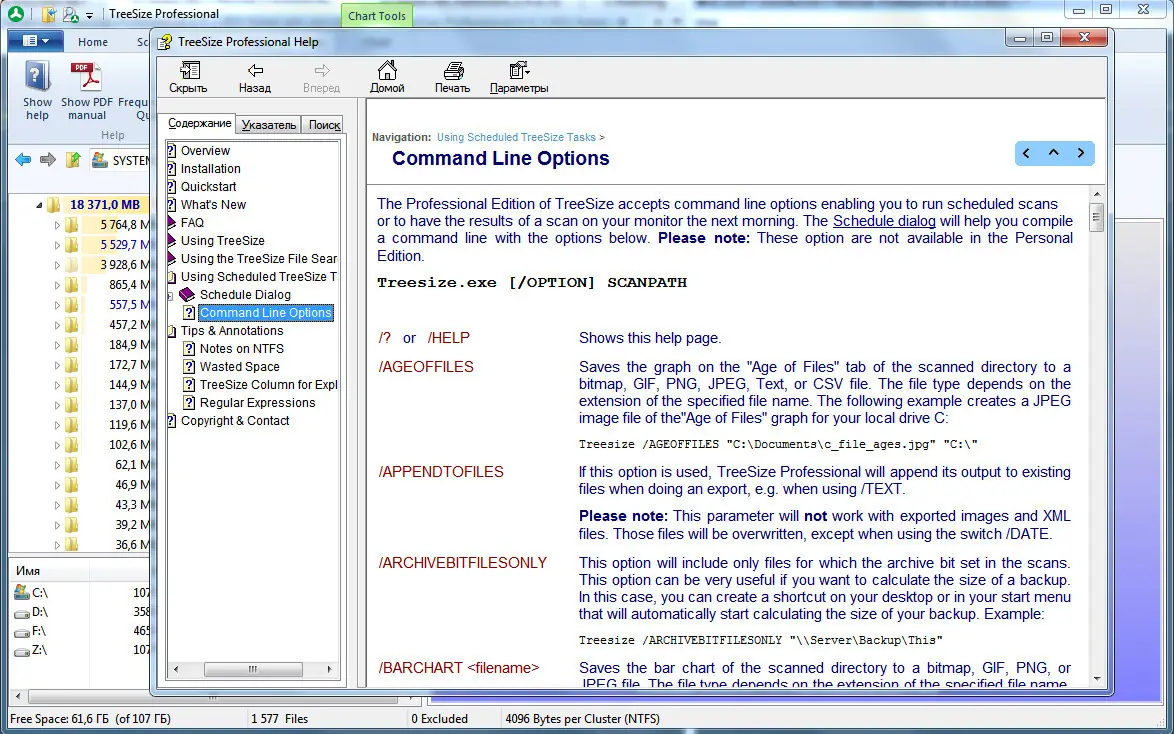The image size is (1174, 734).
Task: Click scroll-down arrow of help content
Action: click(1097, 679)
